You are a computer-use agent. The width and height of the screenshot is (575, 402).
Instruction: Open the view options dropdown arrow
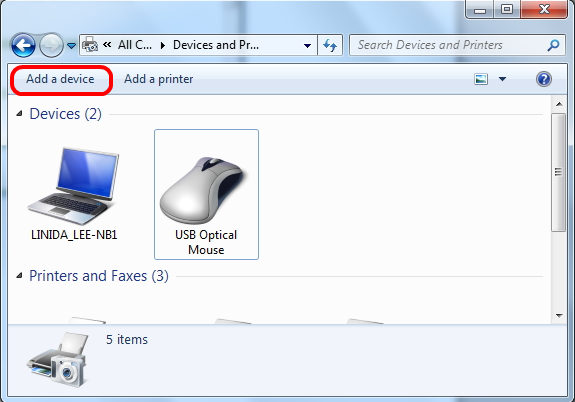tap(502, 79)
